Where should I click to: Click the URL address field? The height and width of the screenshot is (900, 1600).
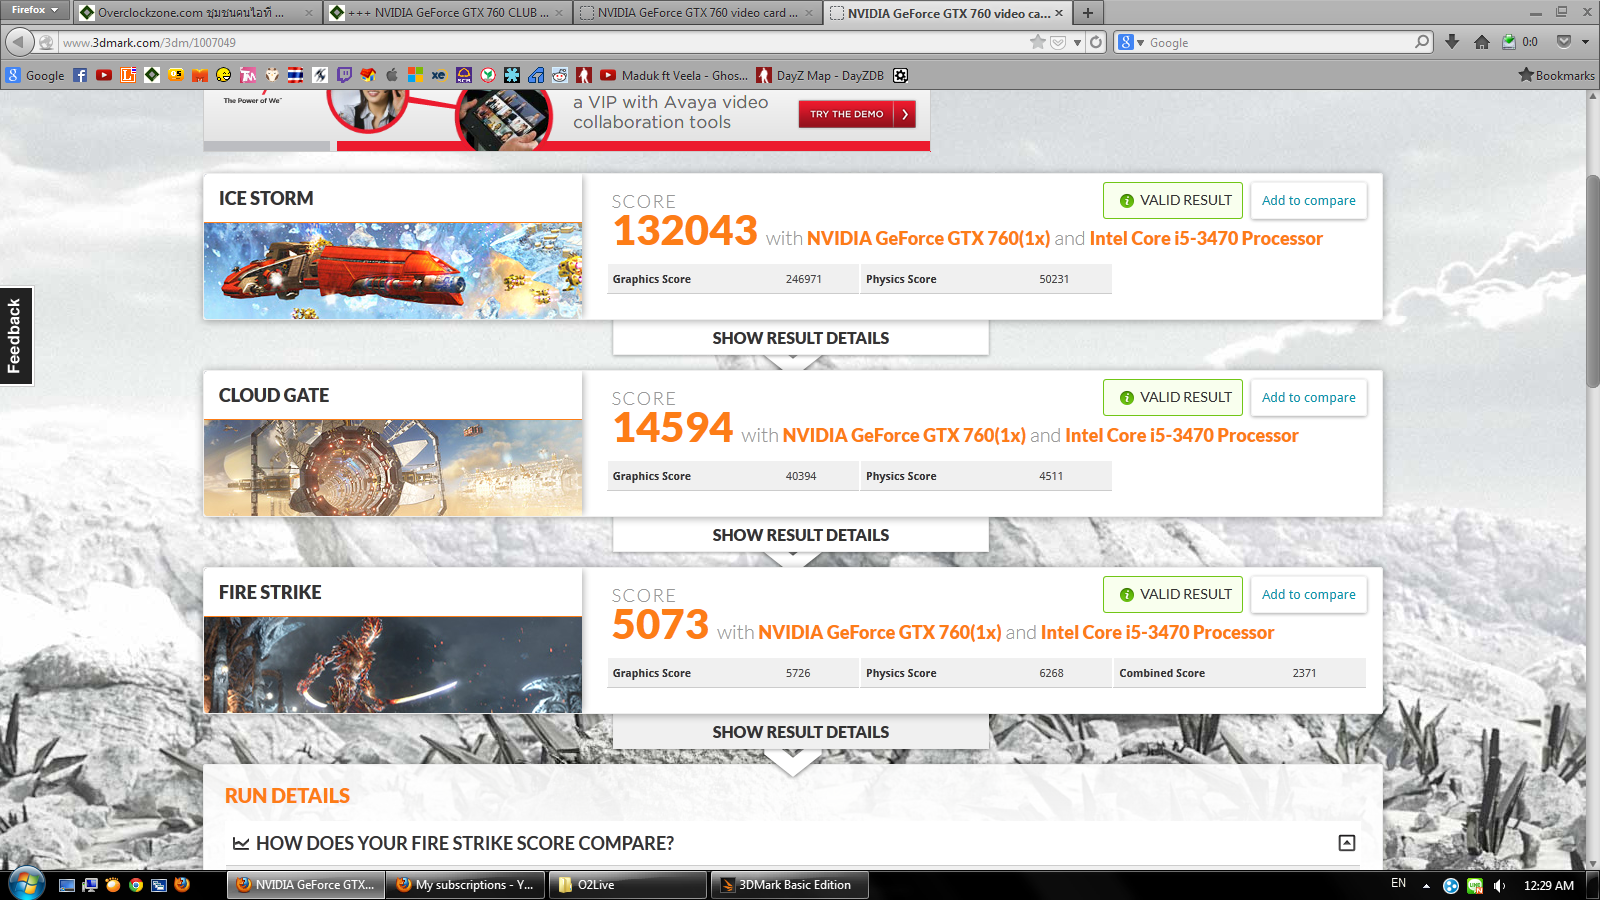[x=545, y=43]
